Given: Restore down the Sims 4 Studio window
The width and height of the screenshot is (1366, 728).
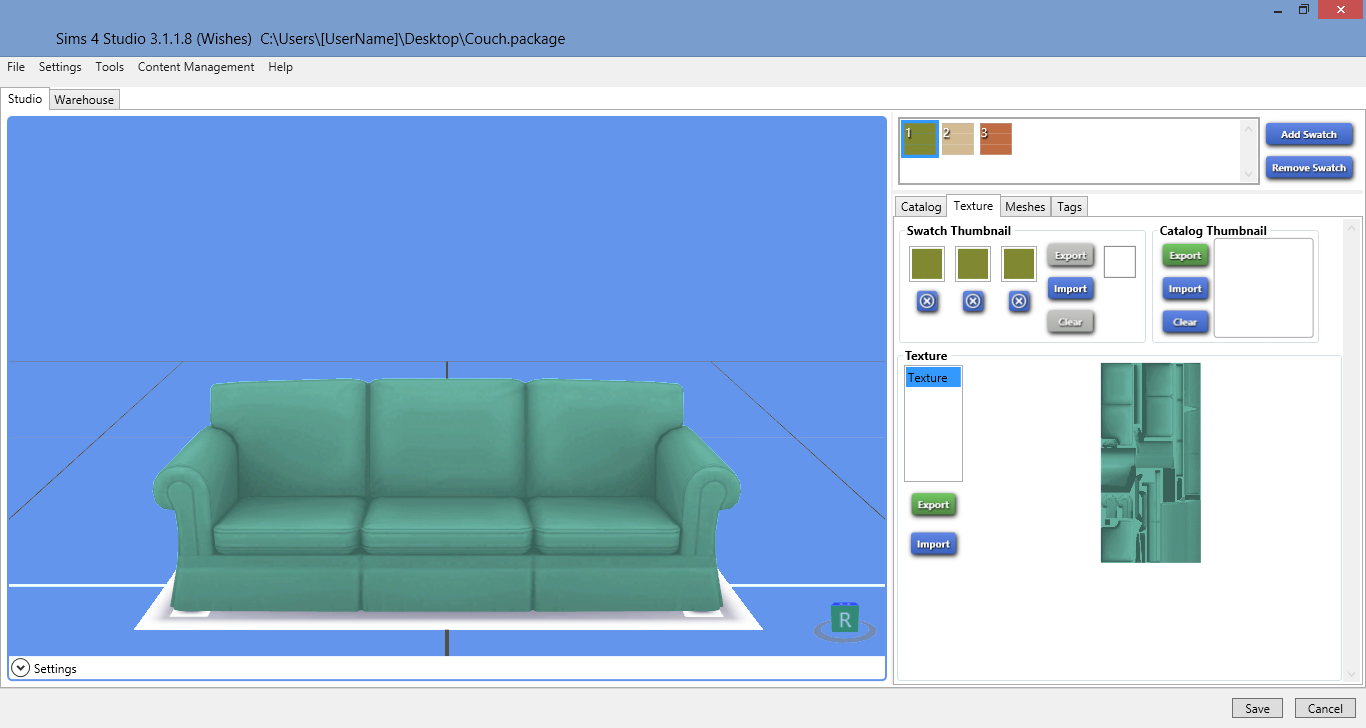Looking at the screenshot, I should [1304, 9].
